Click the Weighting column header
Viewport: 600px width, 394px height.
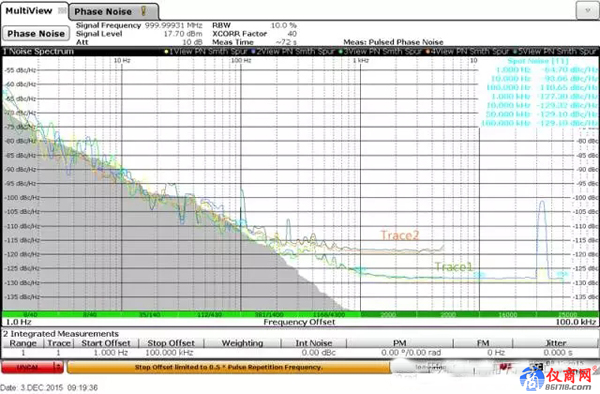point(243,343)
